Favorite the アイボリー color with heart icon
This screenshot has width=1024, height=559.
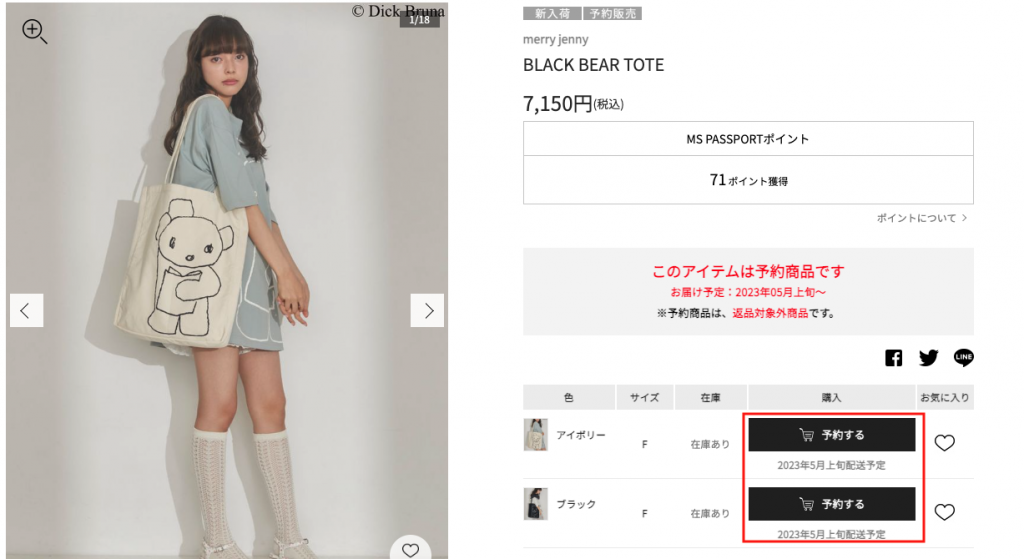coord(944,443)
